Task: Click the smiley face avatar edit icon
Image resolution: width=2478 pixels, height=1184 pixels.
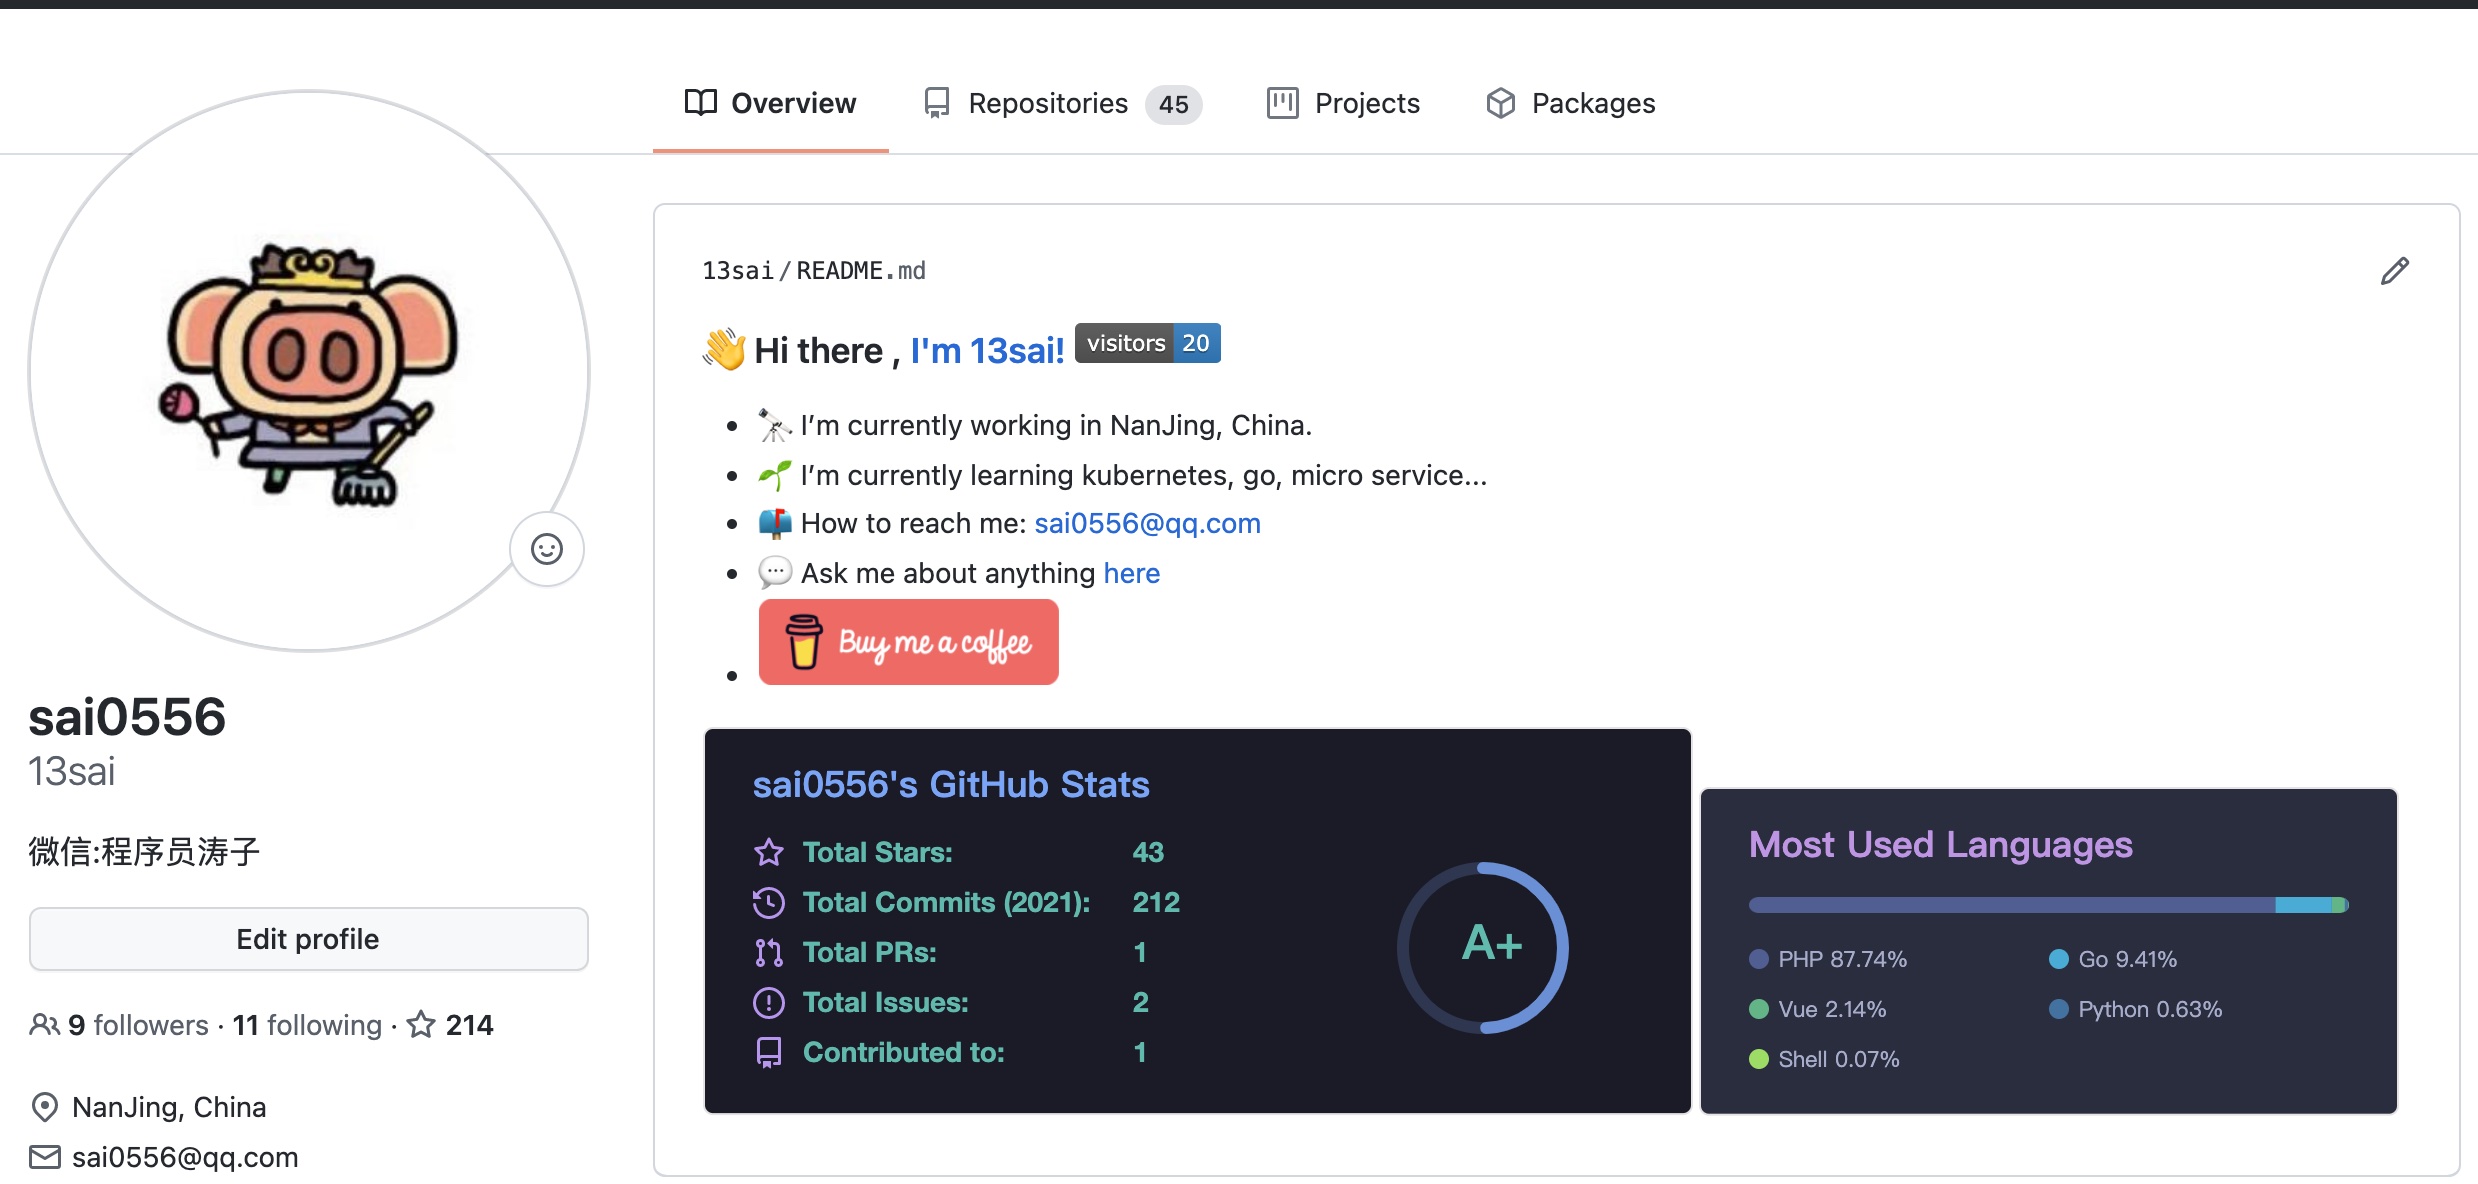Action: 547,550
